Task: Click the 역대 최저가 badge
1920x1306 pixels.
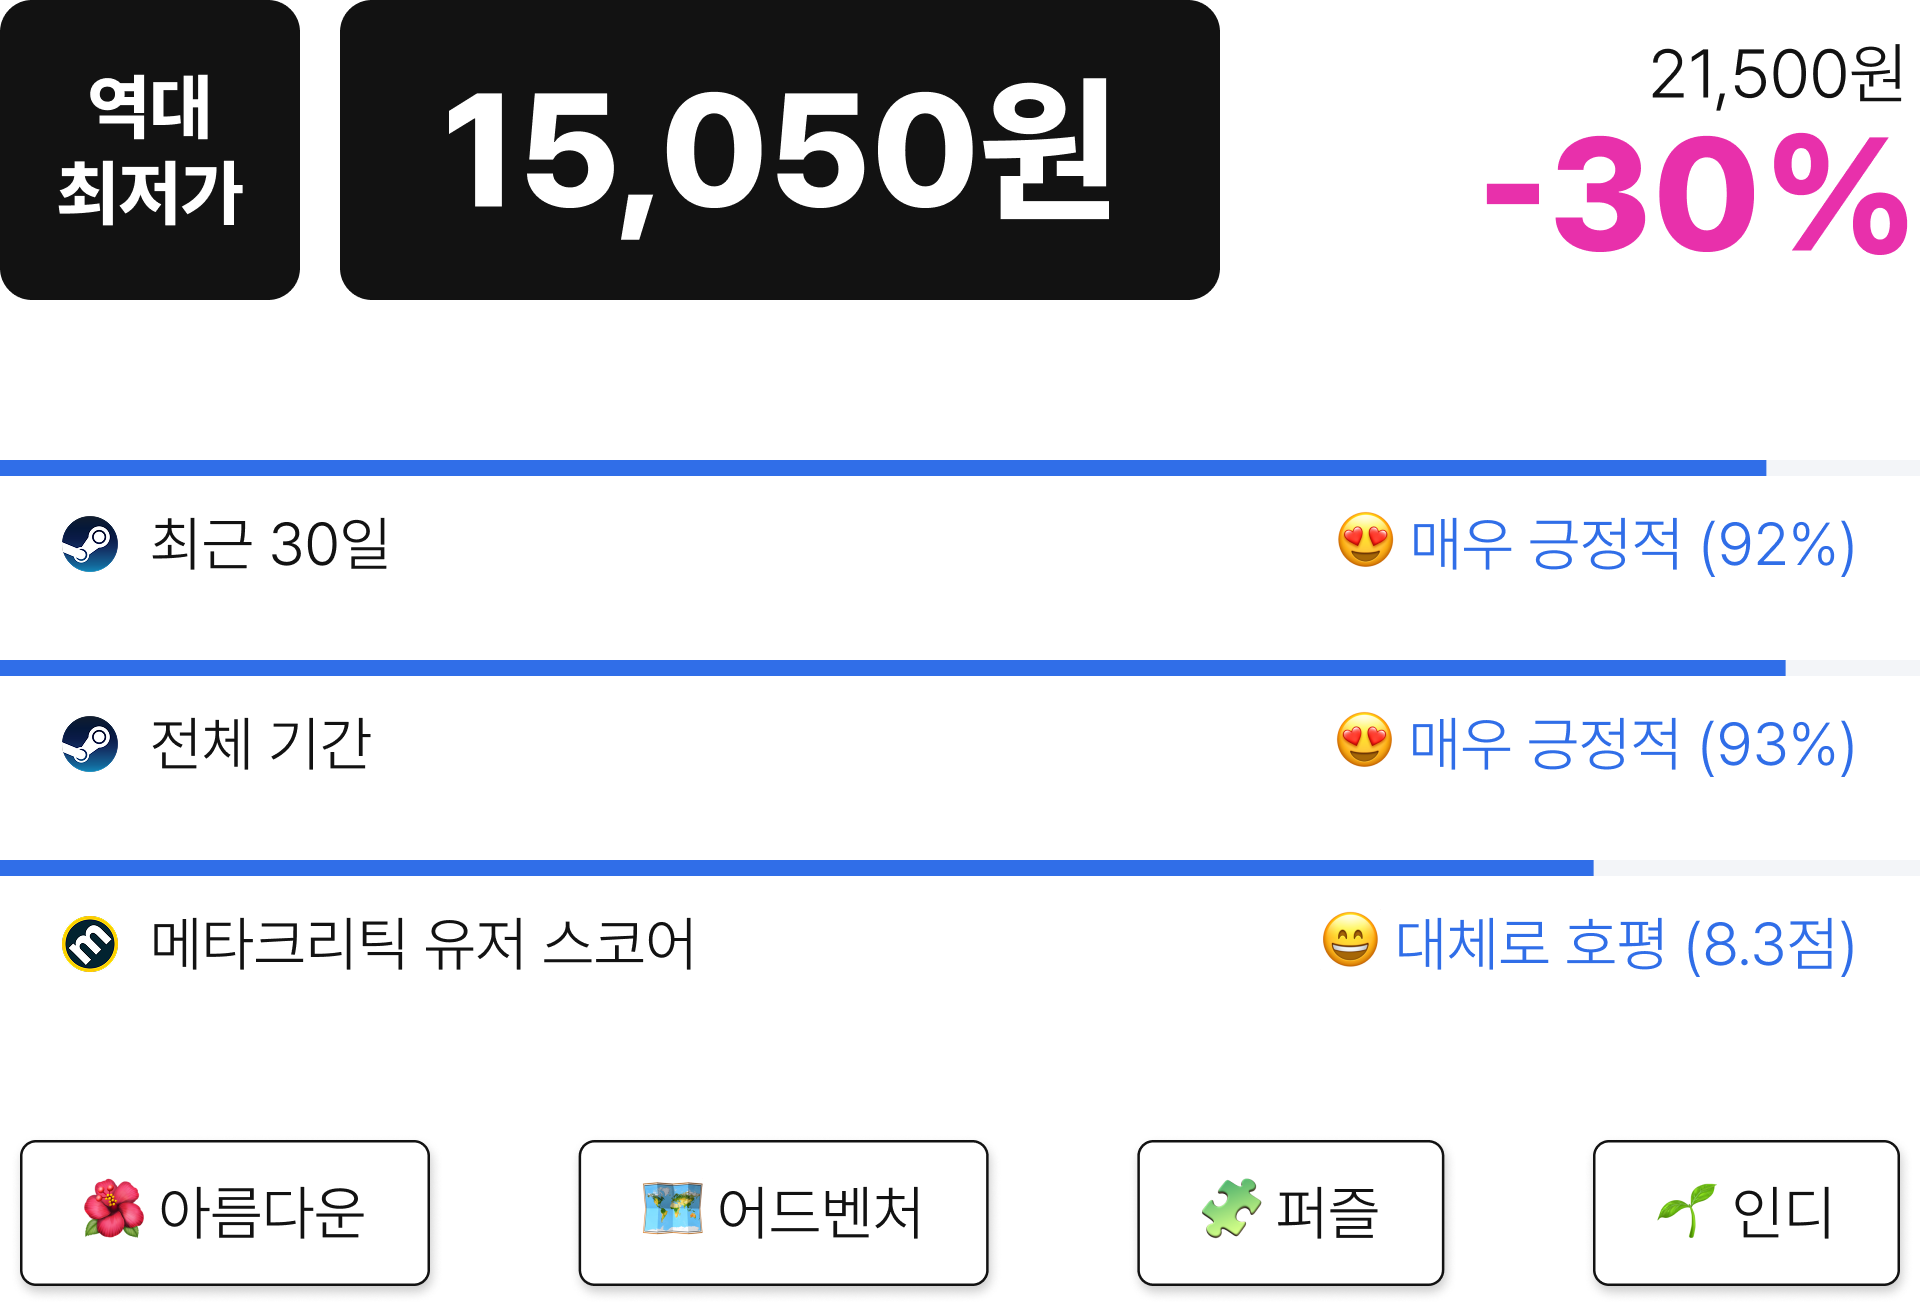Action: (150, 150)
